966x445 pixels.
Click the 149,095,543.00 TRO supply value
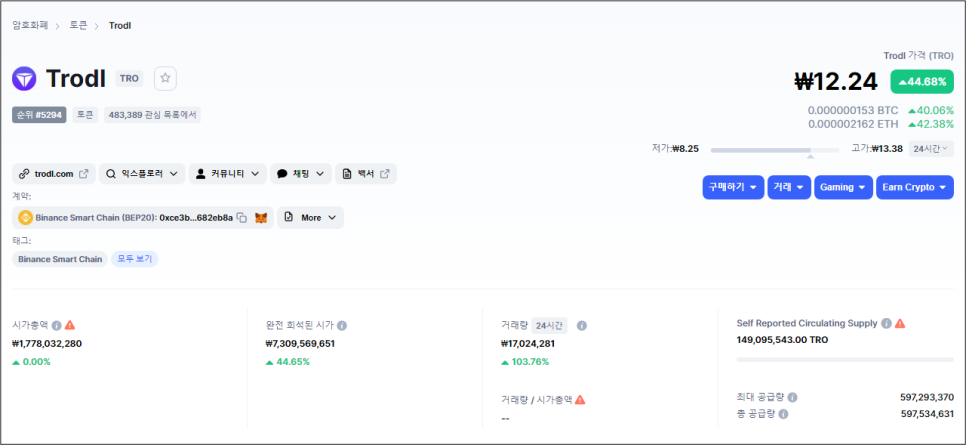tap(782, 340)
